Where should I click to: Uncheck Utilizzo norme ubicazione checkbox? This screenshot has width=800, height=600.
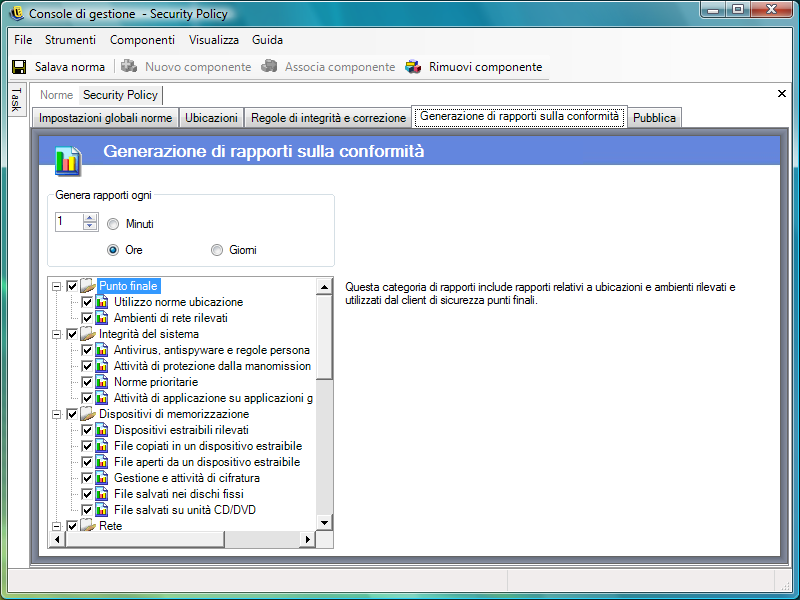click(87, 302)
